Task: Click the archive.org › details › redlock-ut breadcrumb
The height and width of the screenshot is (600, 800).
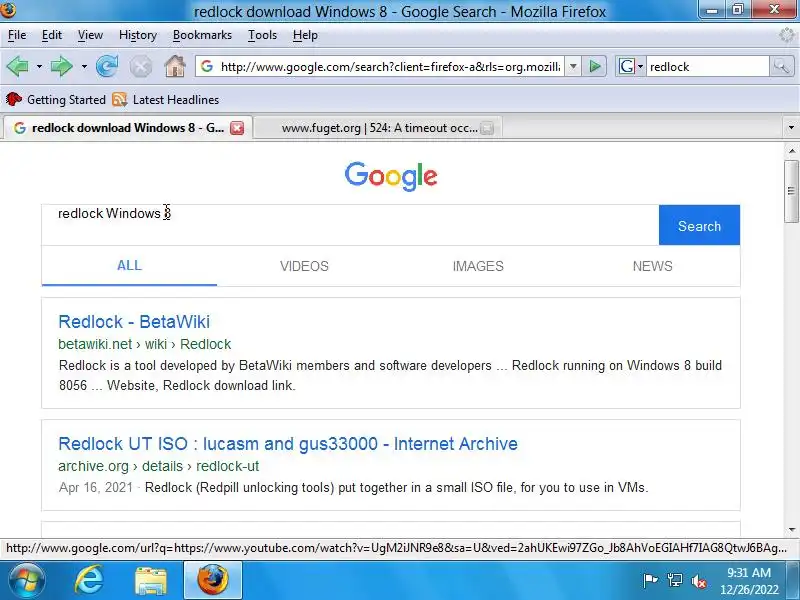Action: pos(159,466)
